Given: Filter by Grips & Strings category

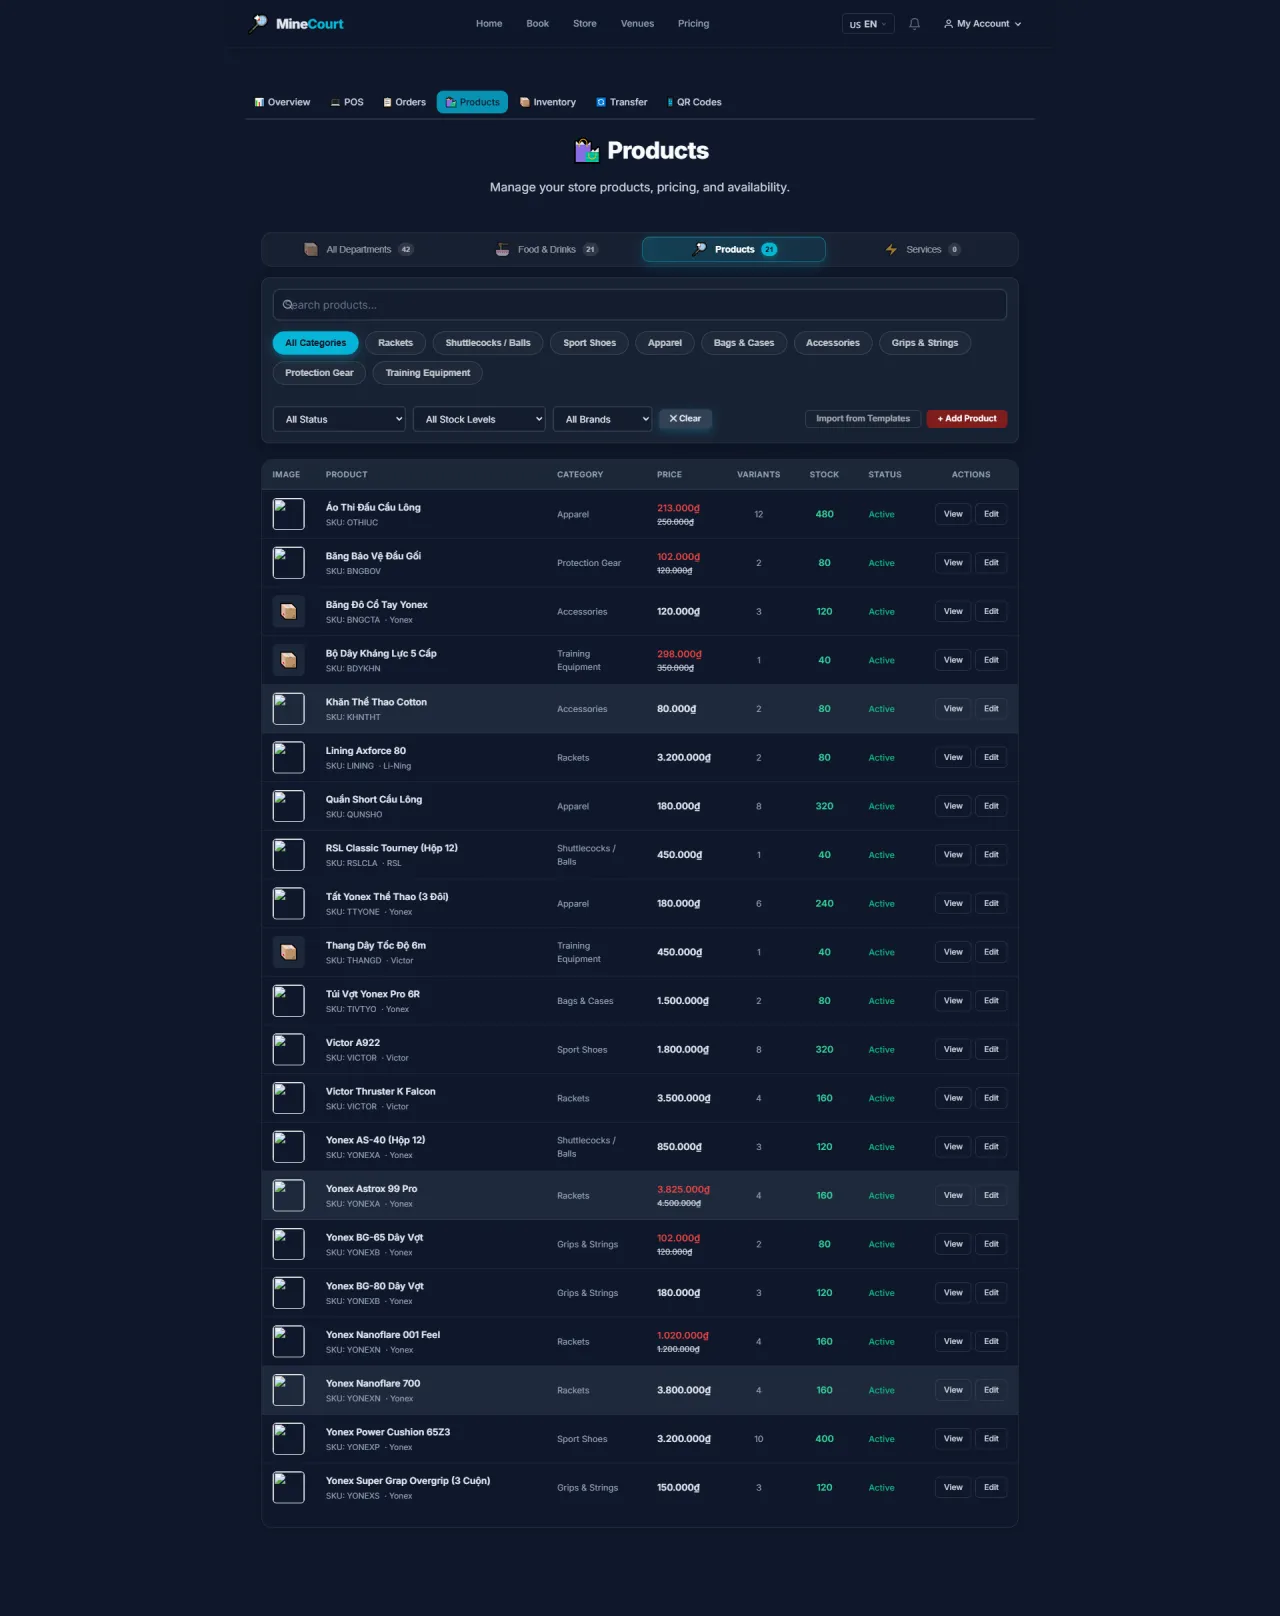Looking at the screenshot, I should pos(925,343).
